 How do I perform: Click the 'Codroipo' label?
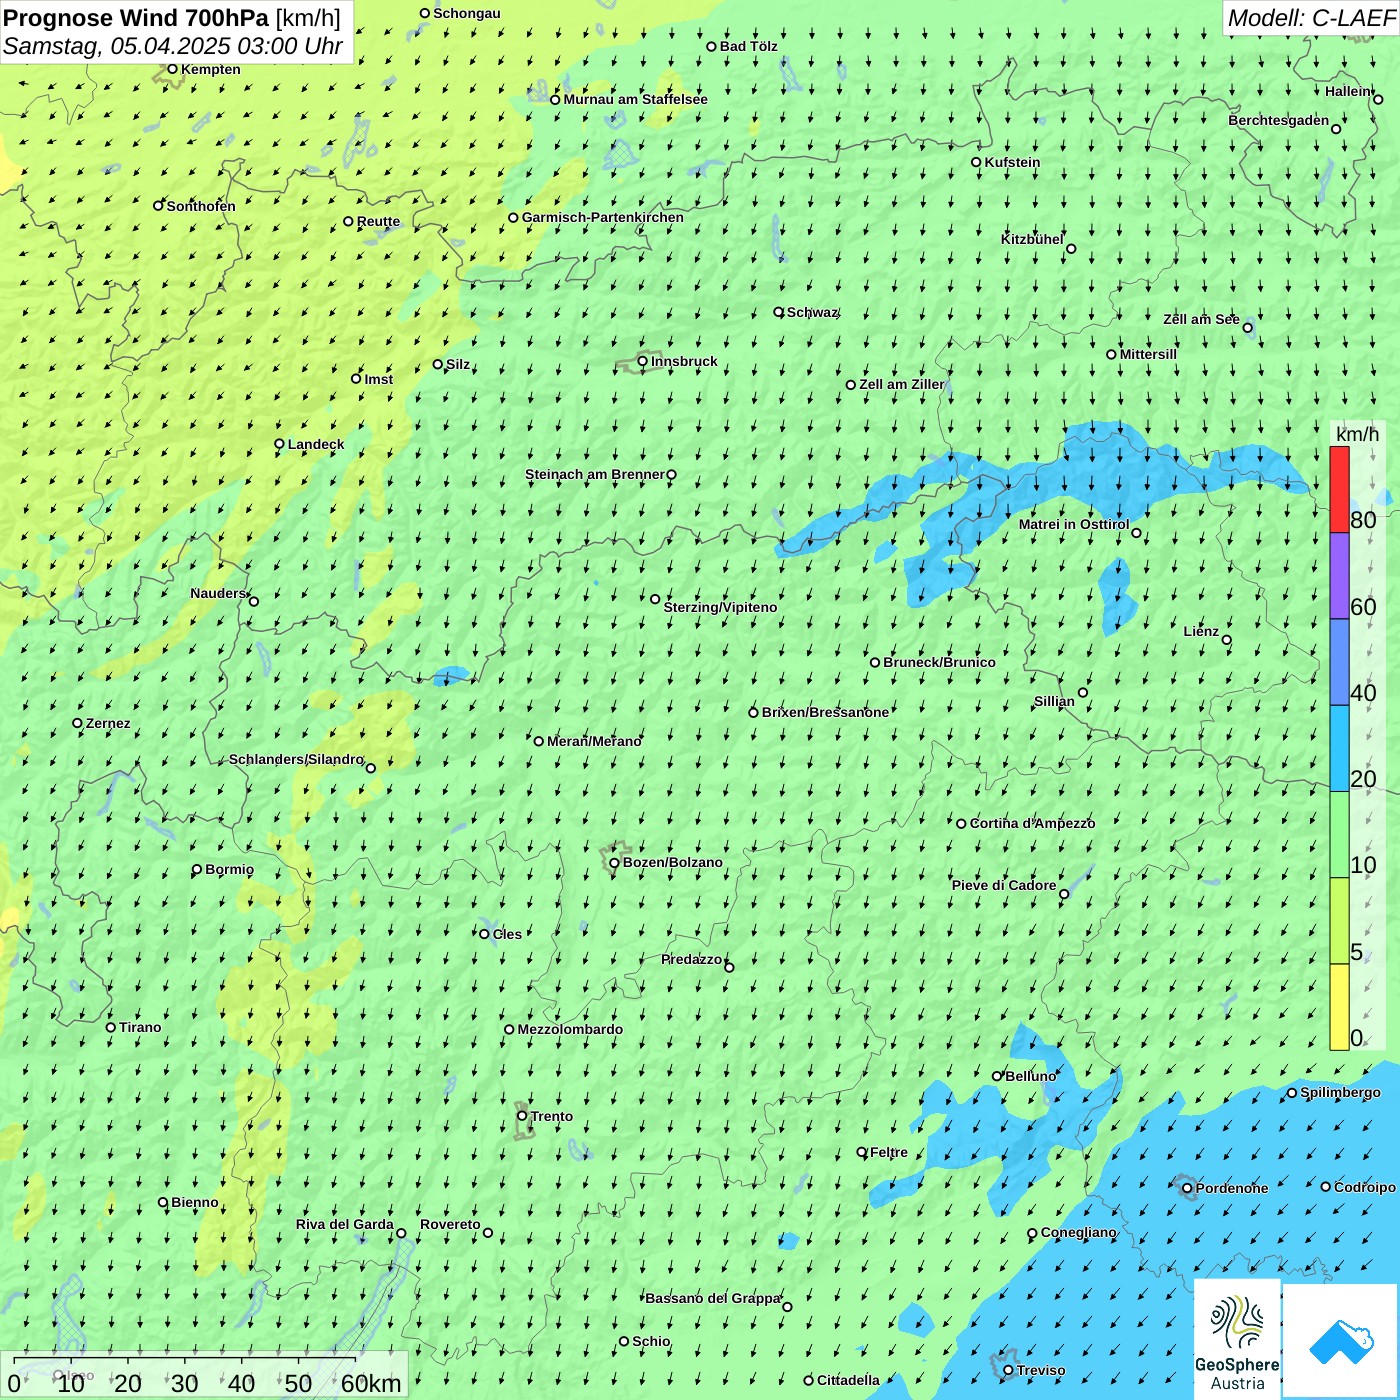1365,1187
